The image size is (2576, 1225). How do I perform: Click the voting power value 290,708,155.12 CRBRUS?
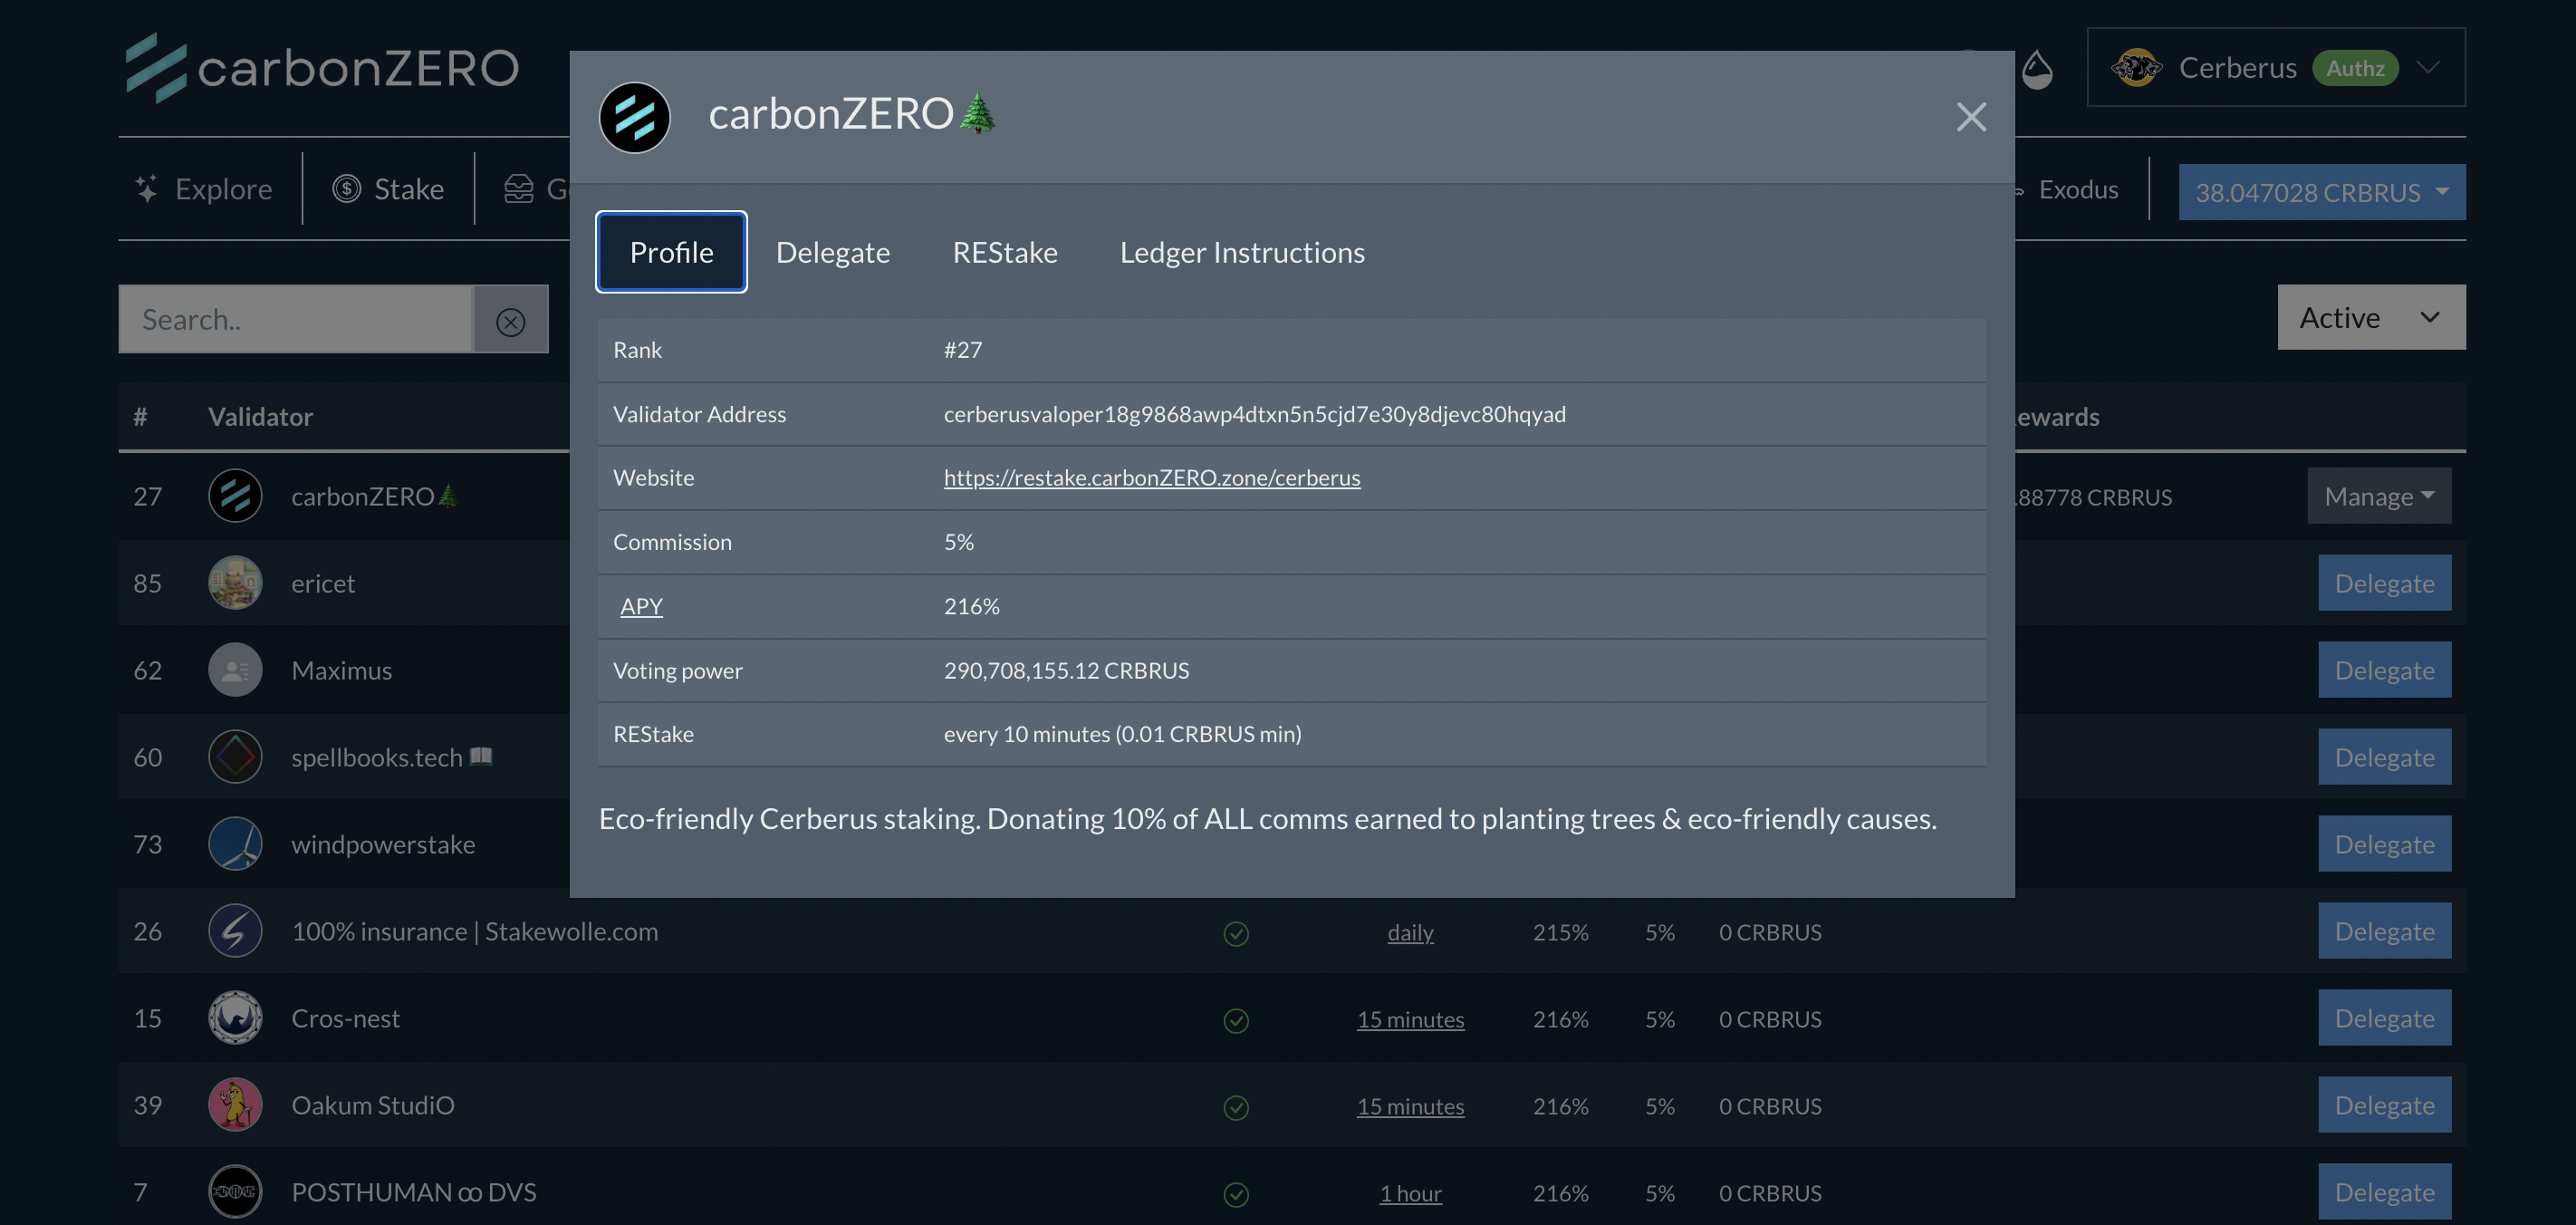1066,670
